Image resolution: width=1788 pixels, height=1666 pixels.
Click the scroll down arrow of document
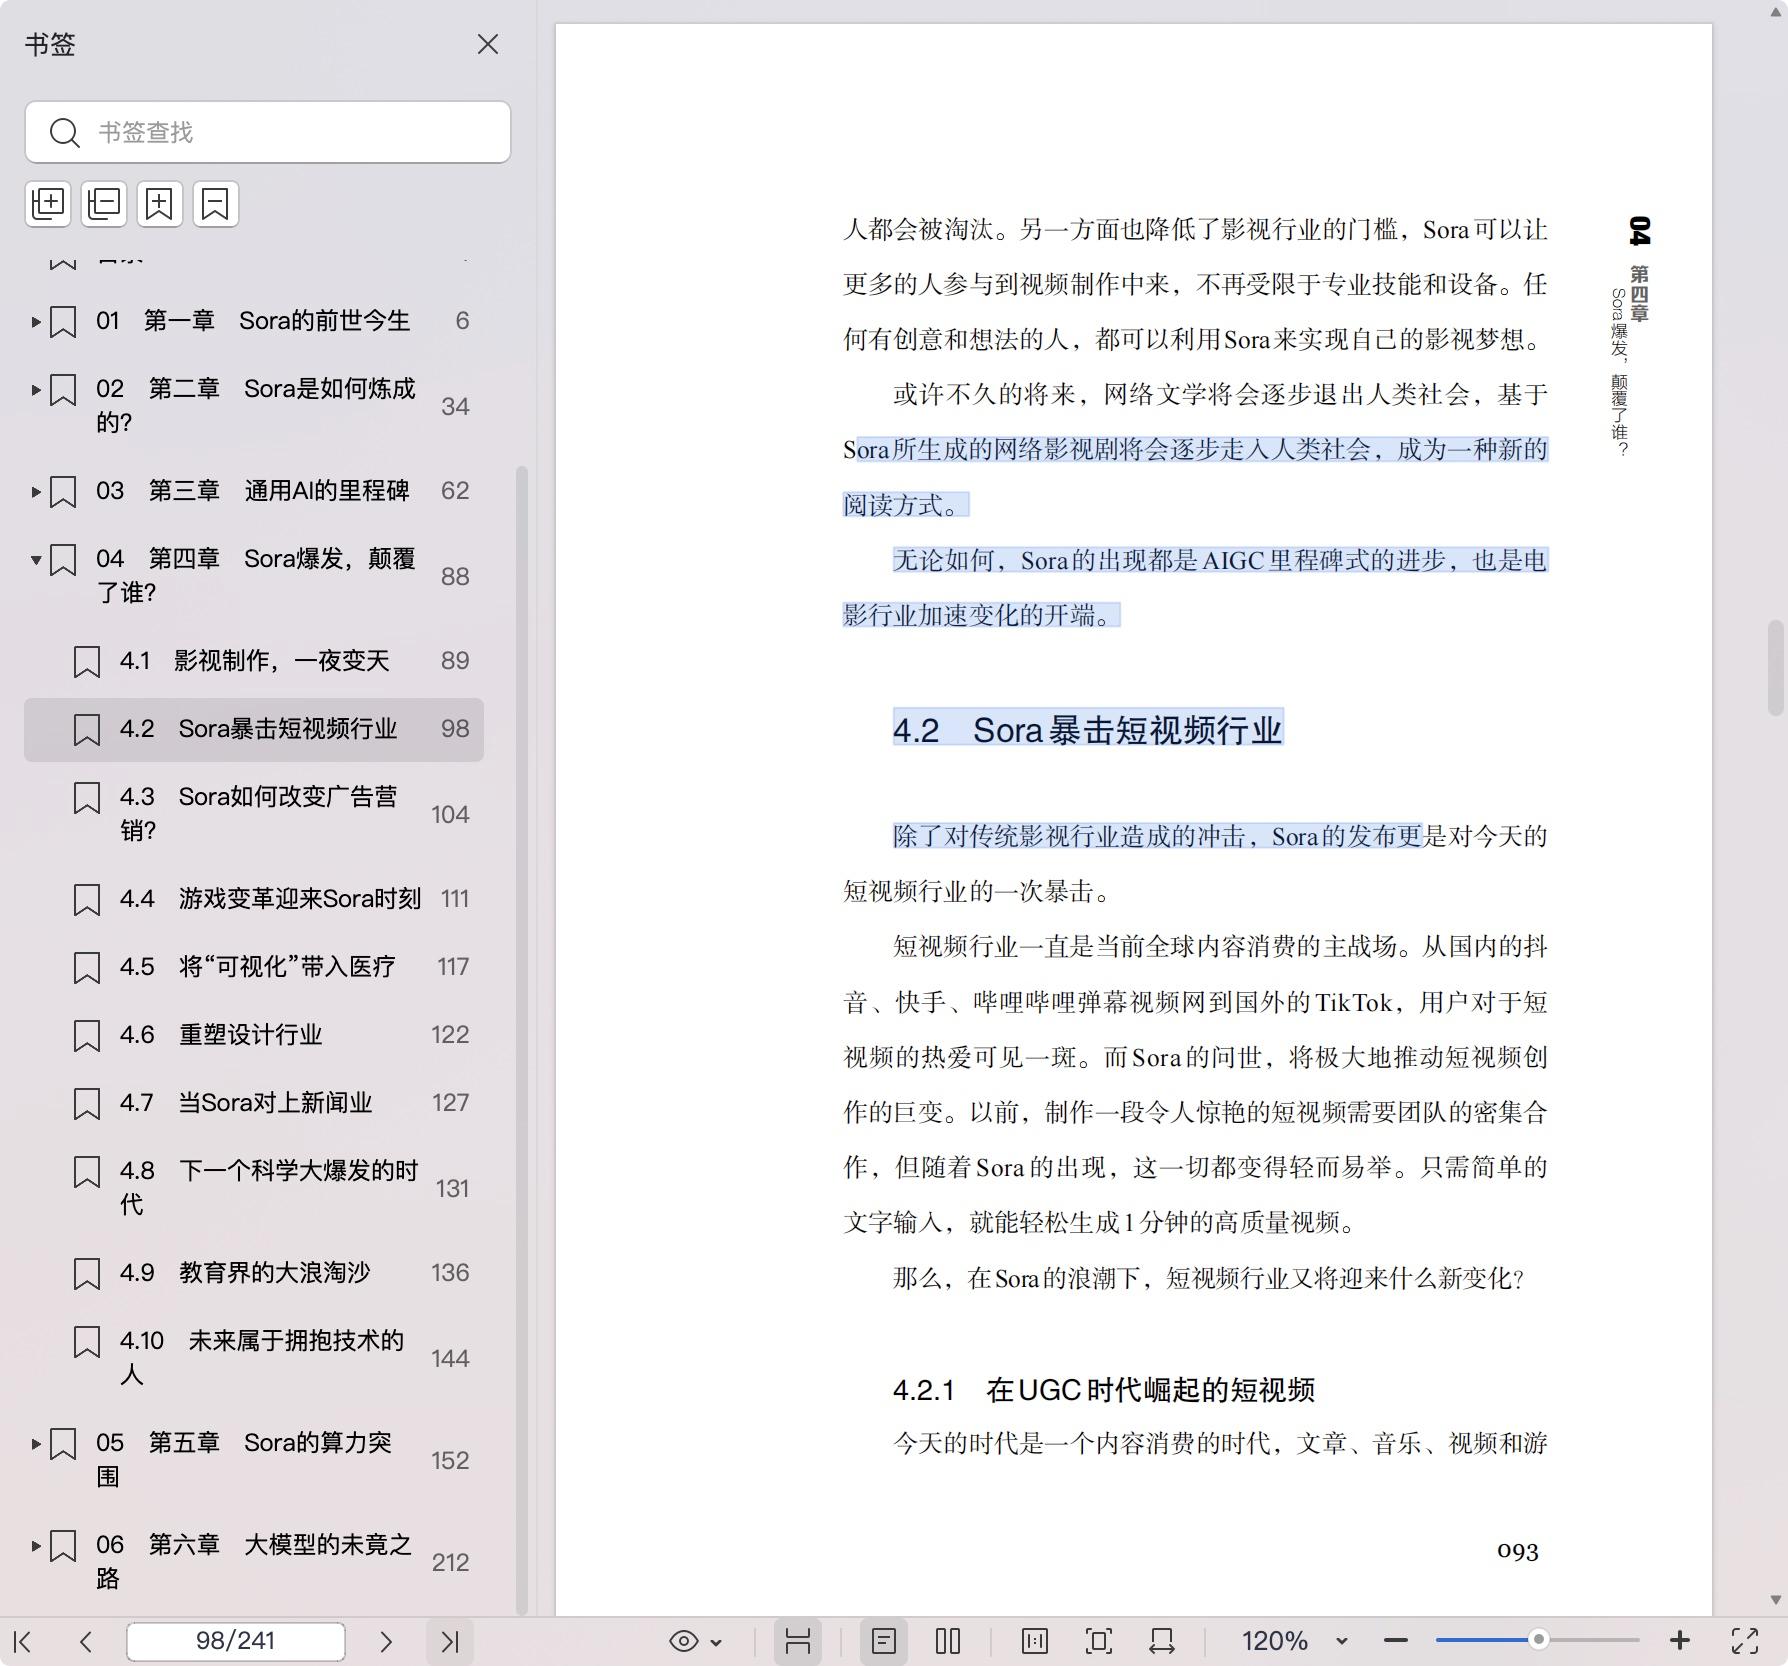point(1776,1600)
